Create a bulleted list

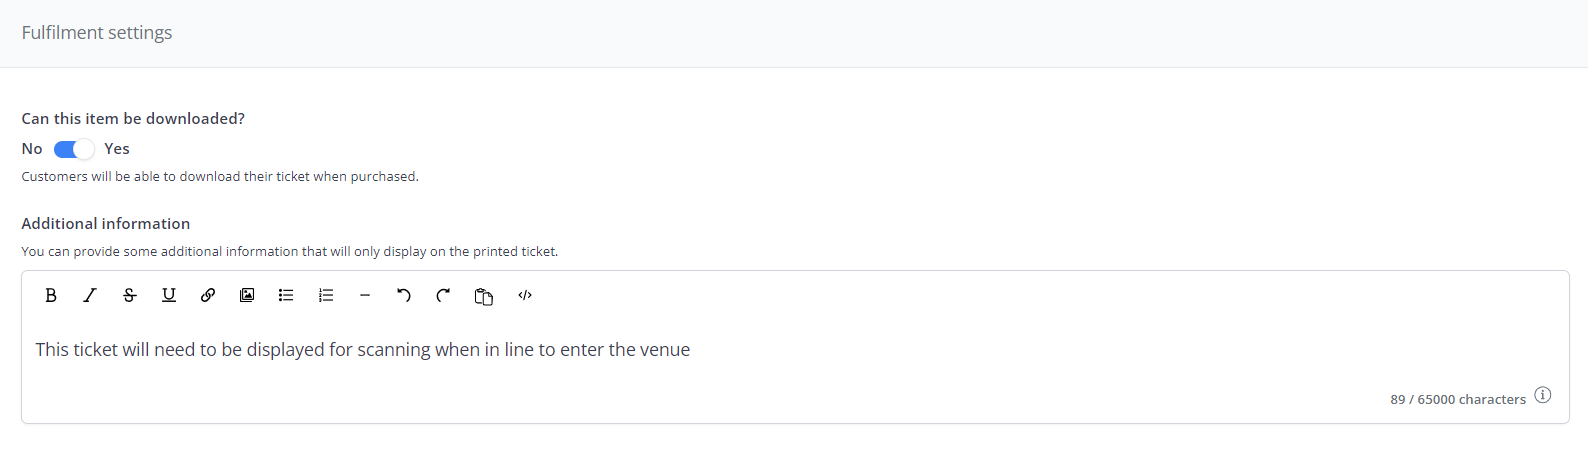[x=286, y=295]
